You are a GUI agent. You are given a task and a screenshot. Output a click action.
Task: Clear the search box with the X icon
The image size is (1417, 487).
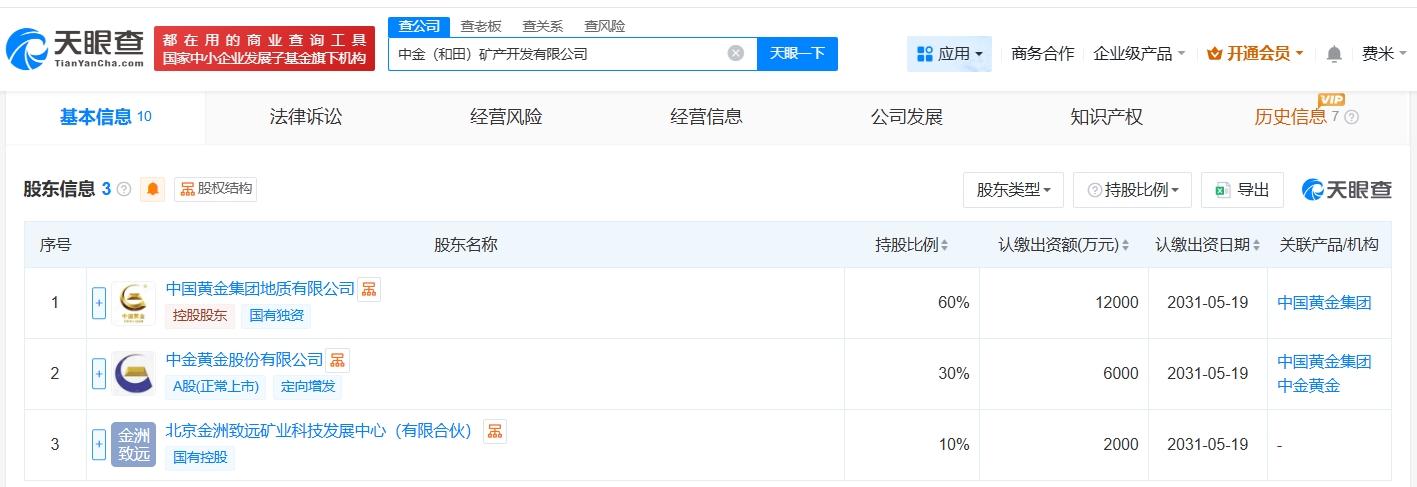735,54
